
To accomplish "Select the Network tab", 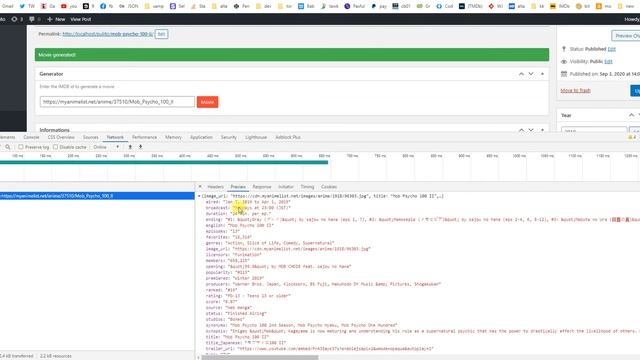I will [x=115, y=137].
